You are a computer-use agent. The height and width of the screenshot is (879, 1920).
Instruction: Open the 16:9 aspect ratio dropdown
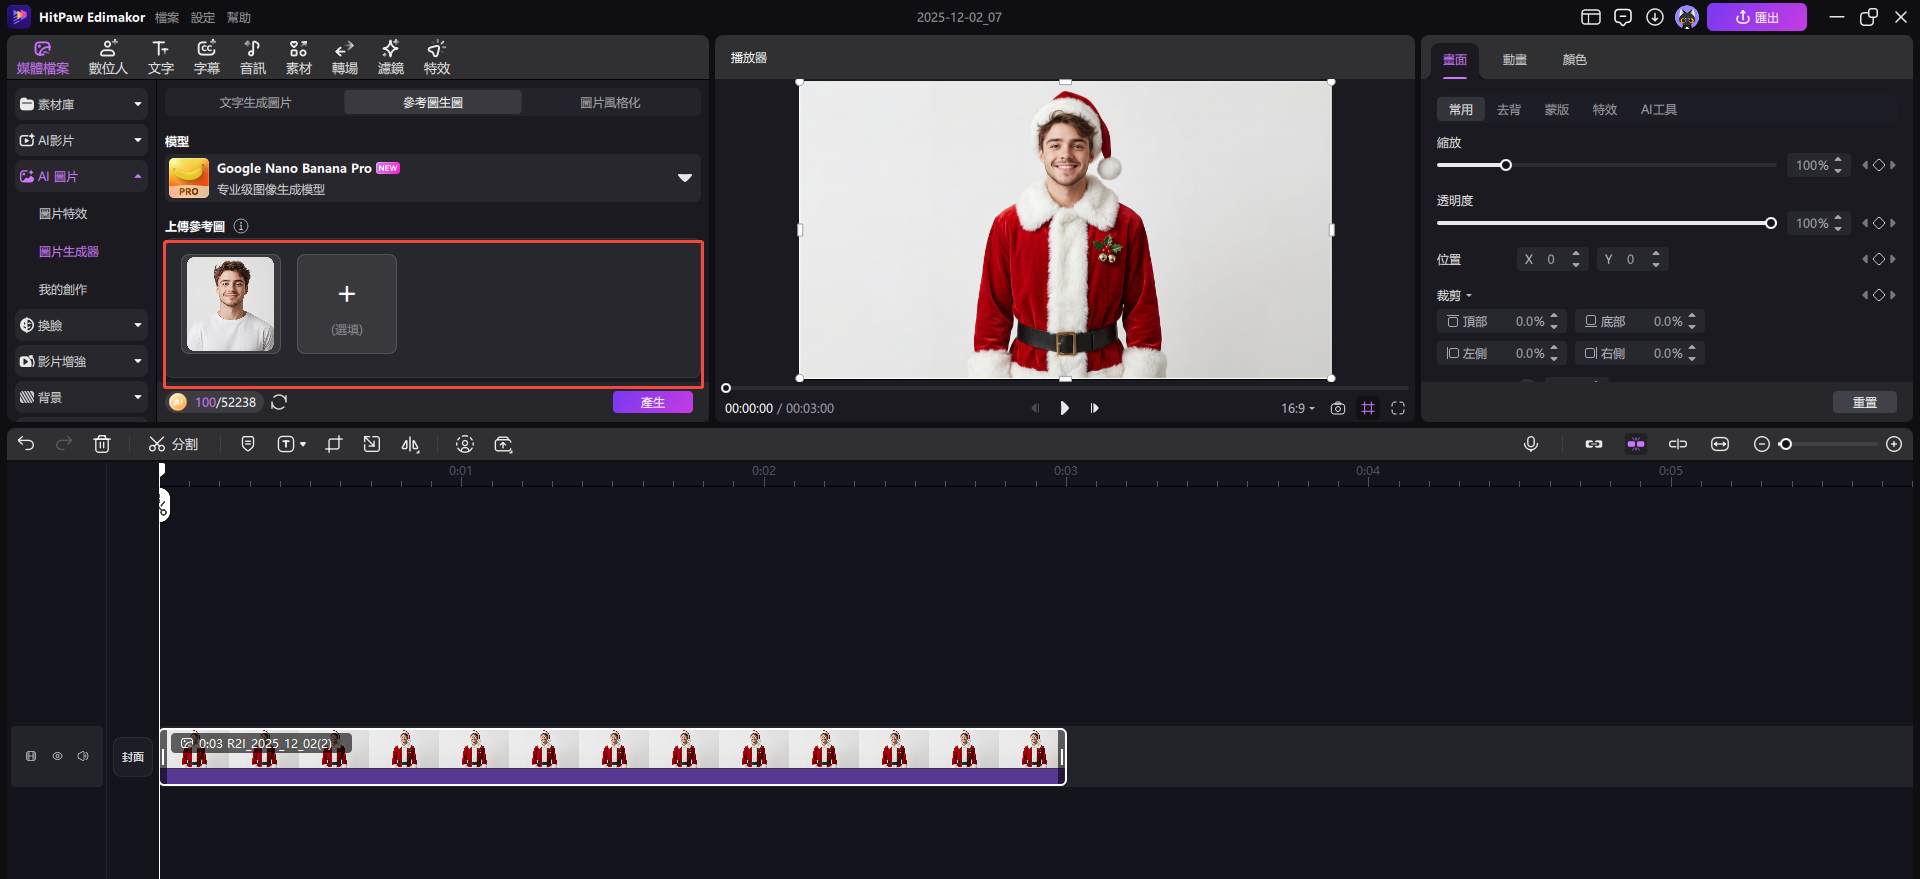(x=1297, y=408)
